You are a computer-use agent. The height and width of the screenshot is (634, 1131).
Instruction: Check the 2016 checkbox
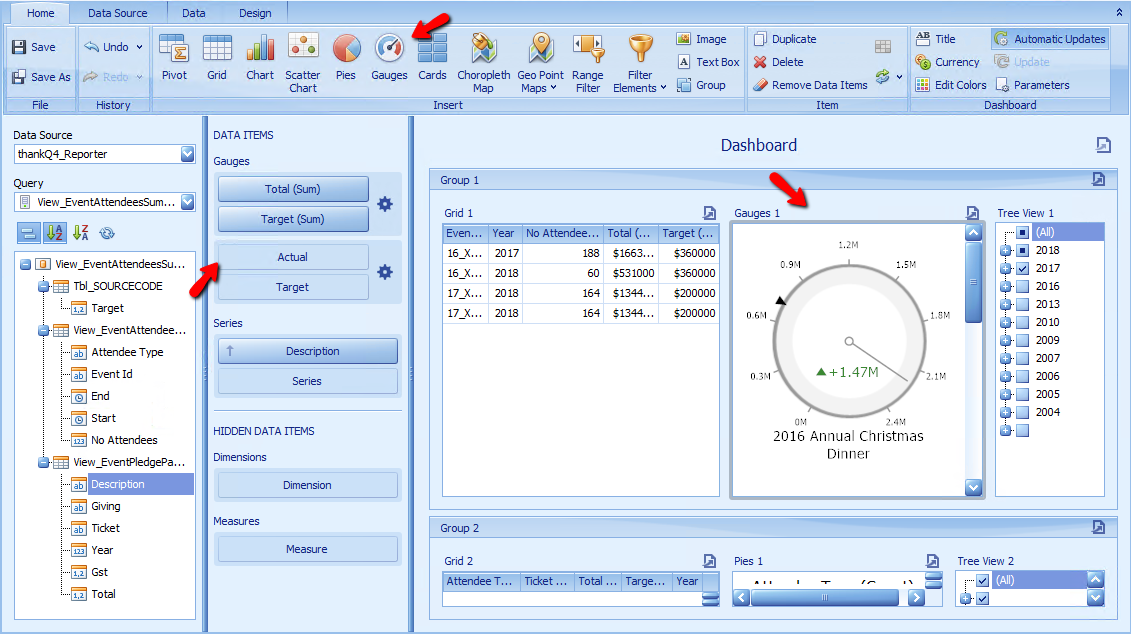[1022, 286]
